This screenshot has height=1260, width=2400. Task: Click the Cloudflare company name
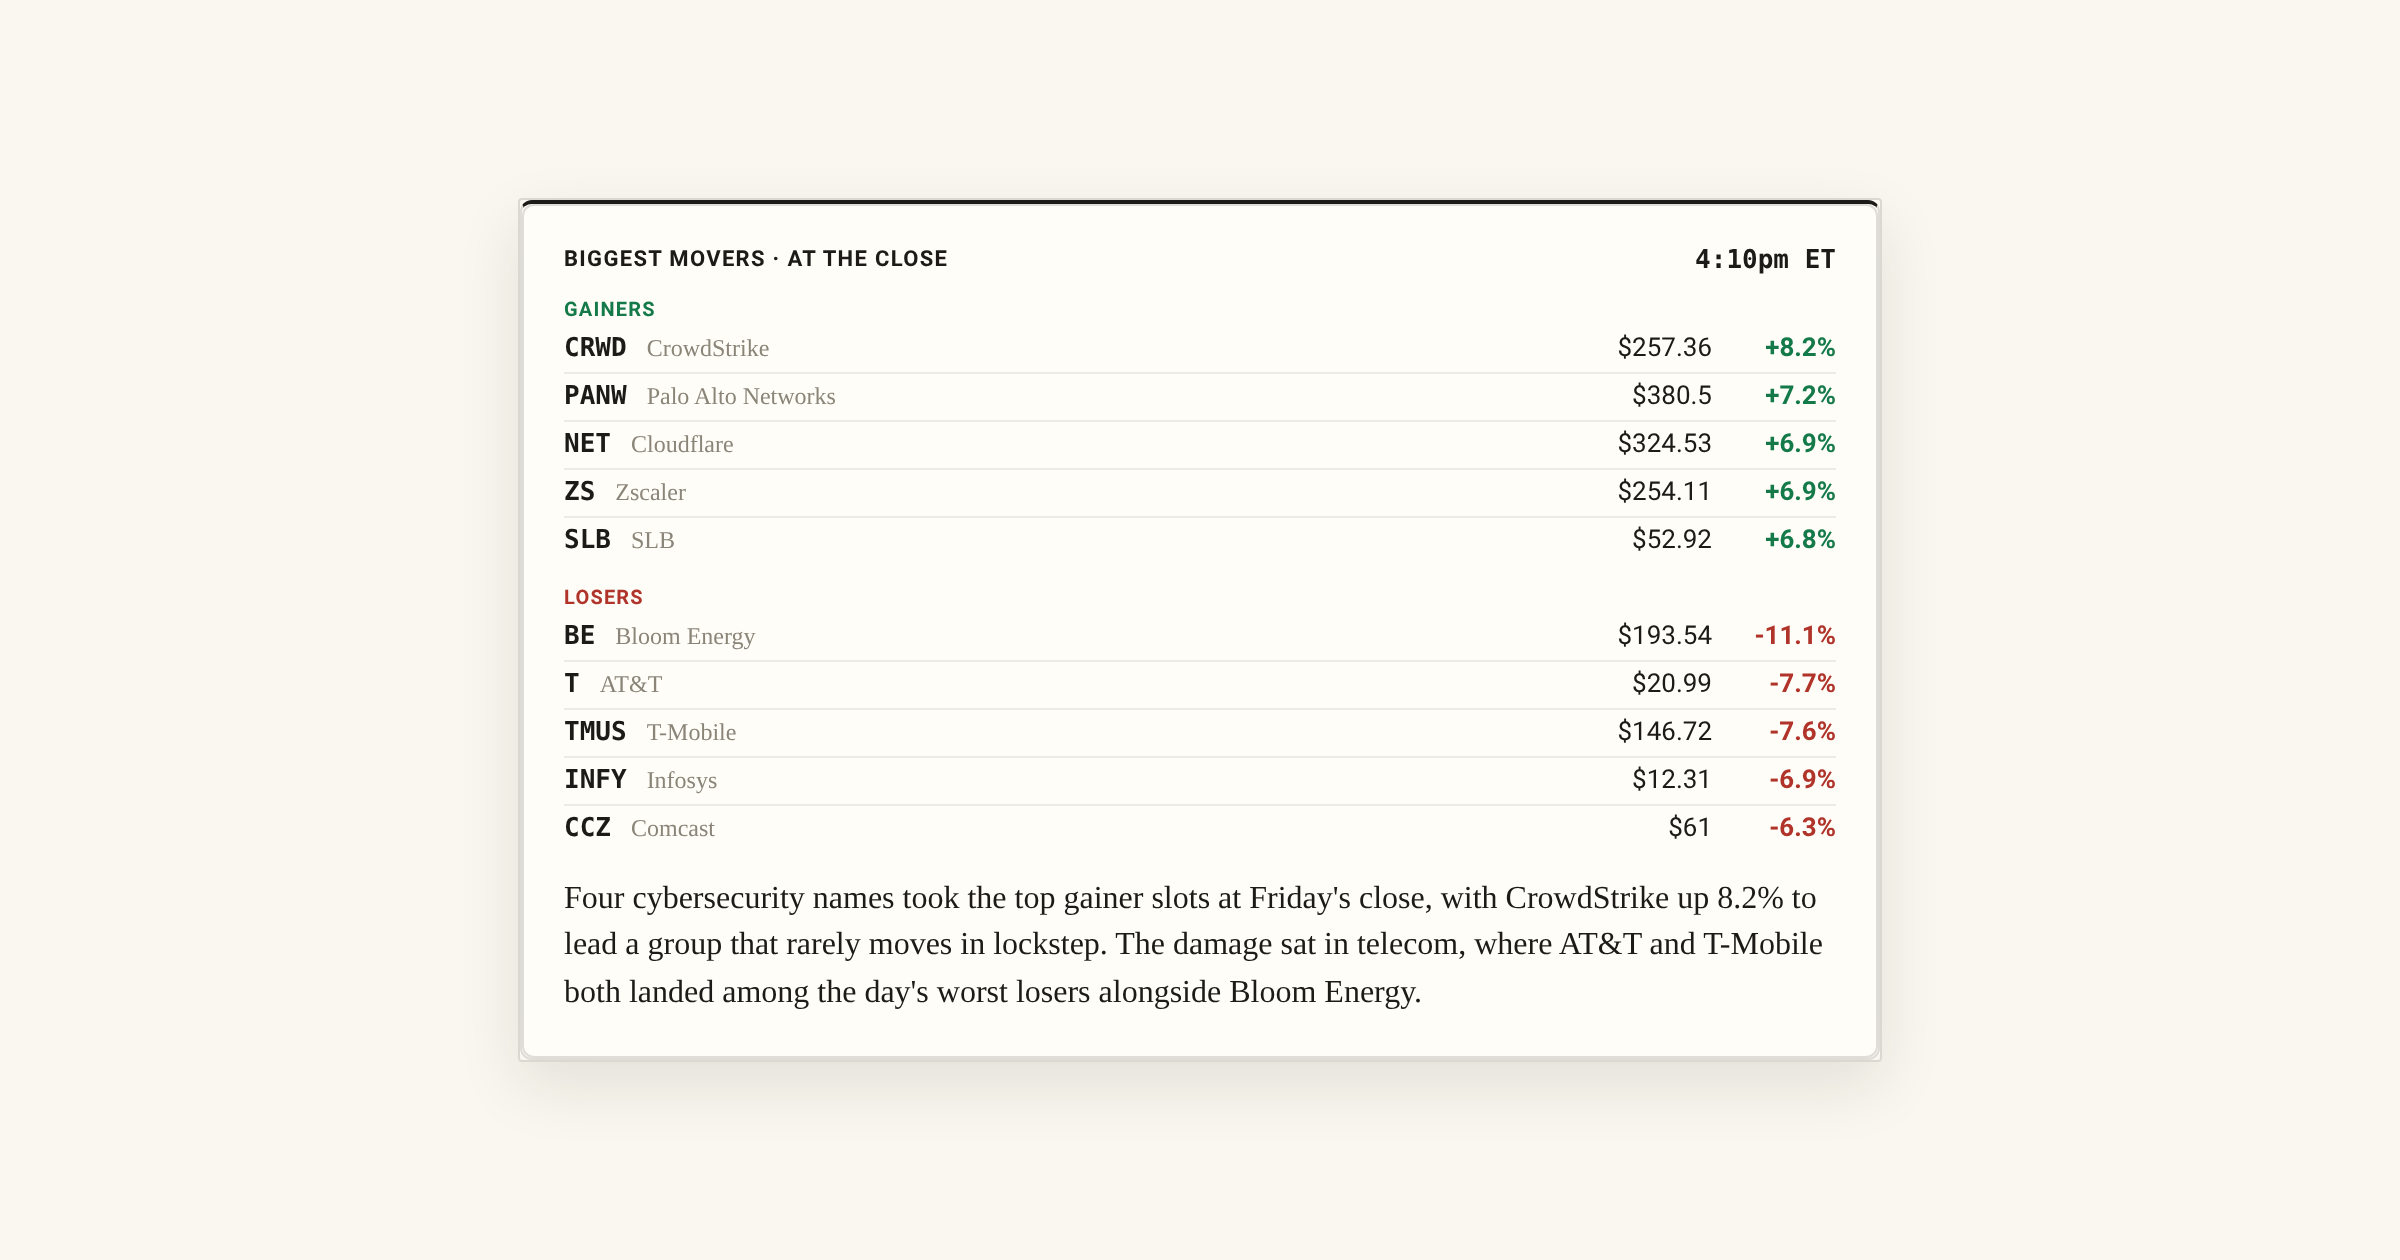tap(682, 444)
